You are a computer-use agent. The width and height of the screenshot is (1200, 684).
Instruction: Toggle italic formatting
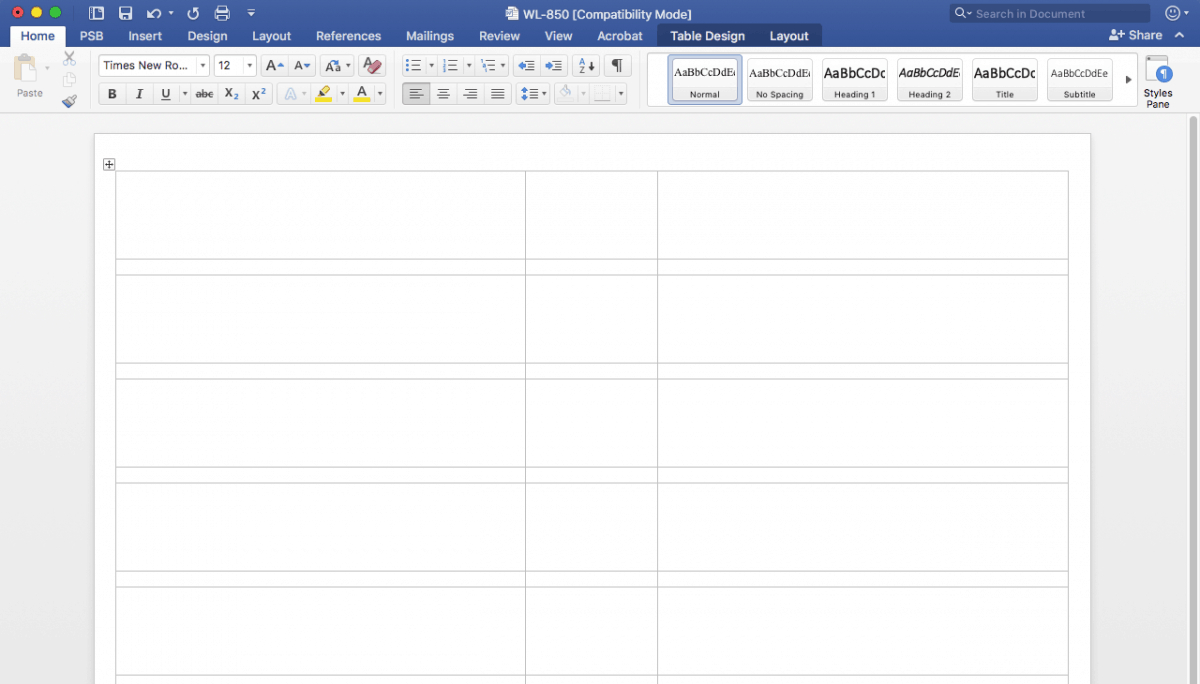click(139, 94)
